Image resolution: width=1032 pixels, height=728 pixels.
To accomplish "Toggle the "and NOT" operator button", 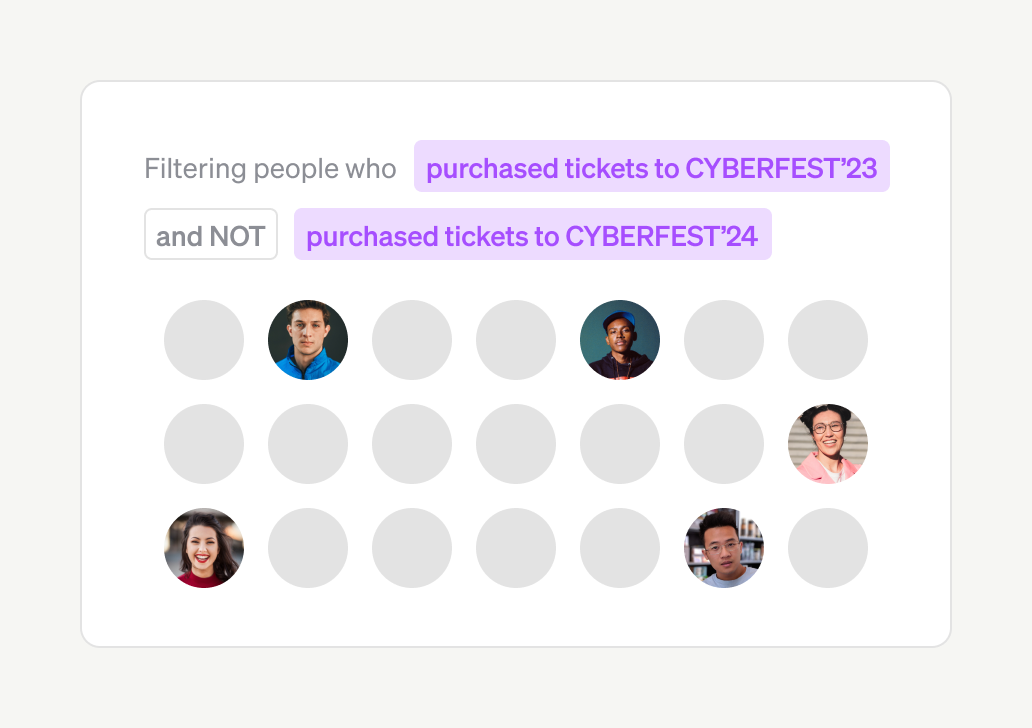I will [x=211, y=234].
